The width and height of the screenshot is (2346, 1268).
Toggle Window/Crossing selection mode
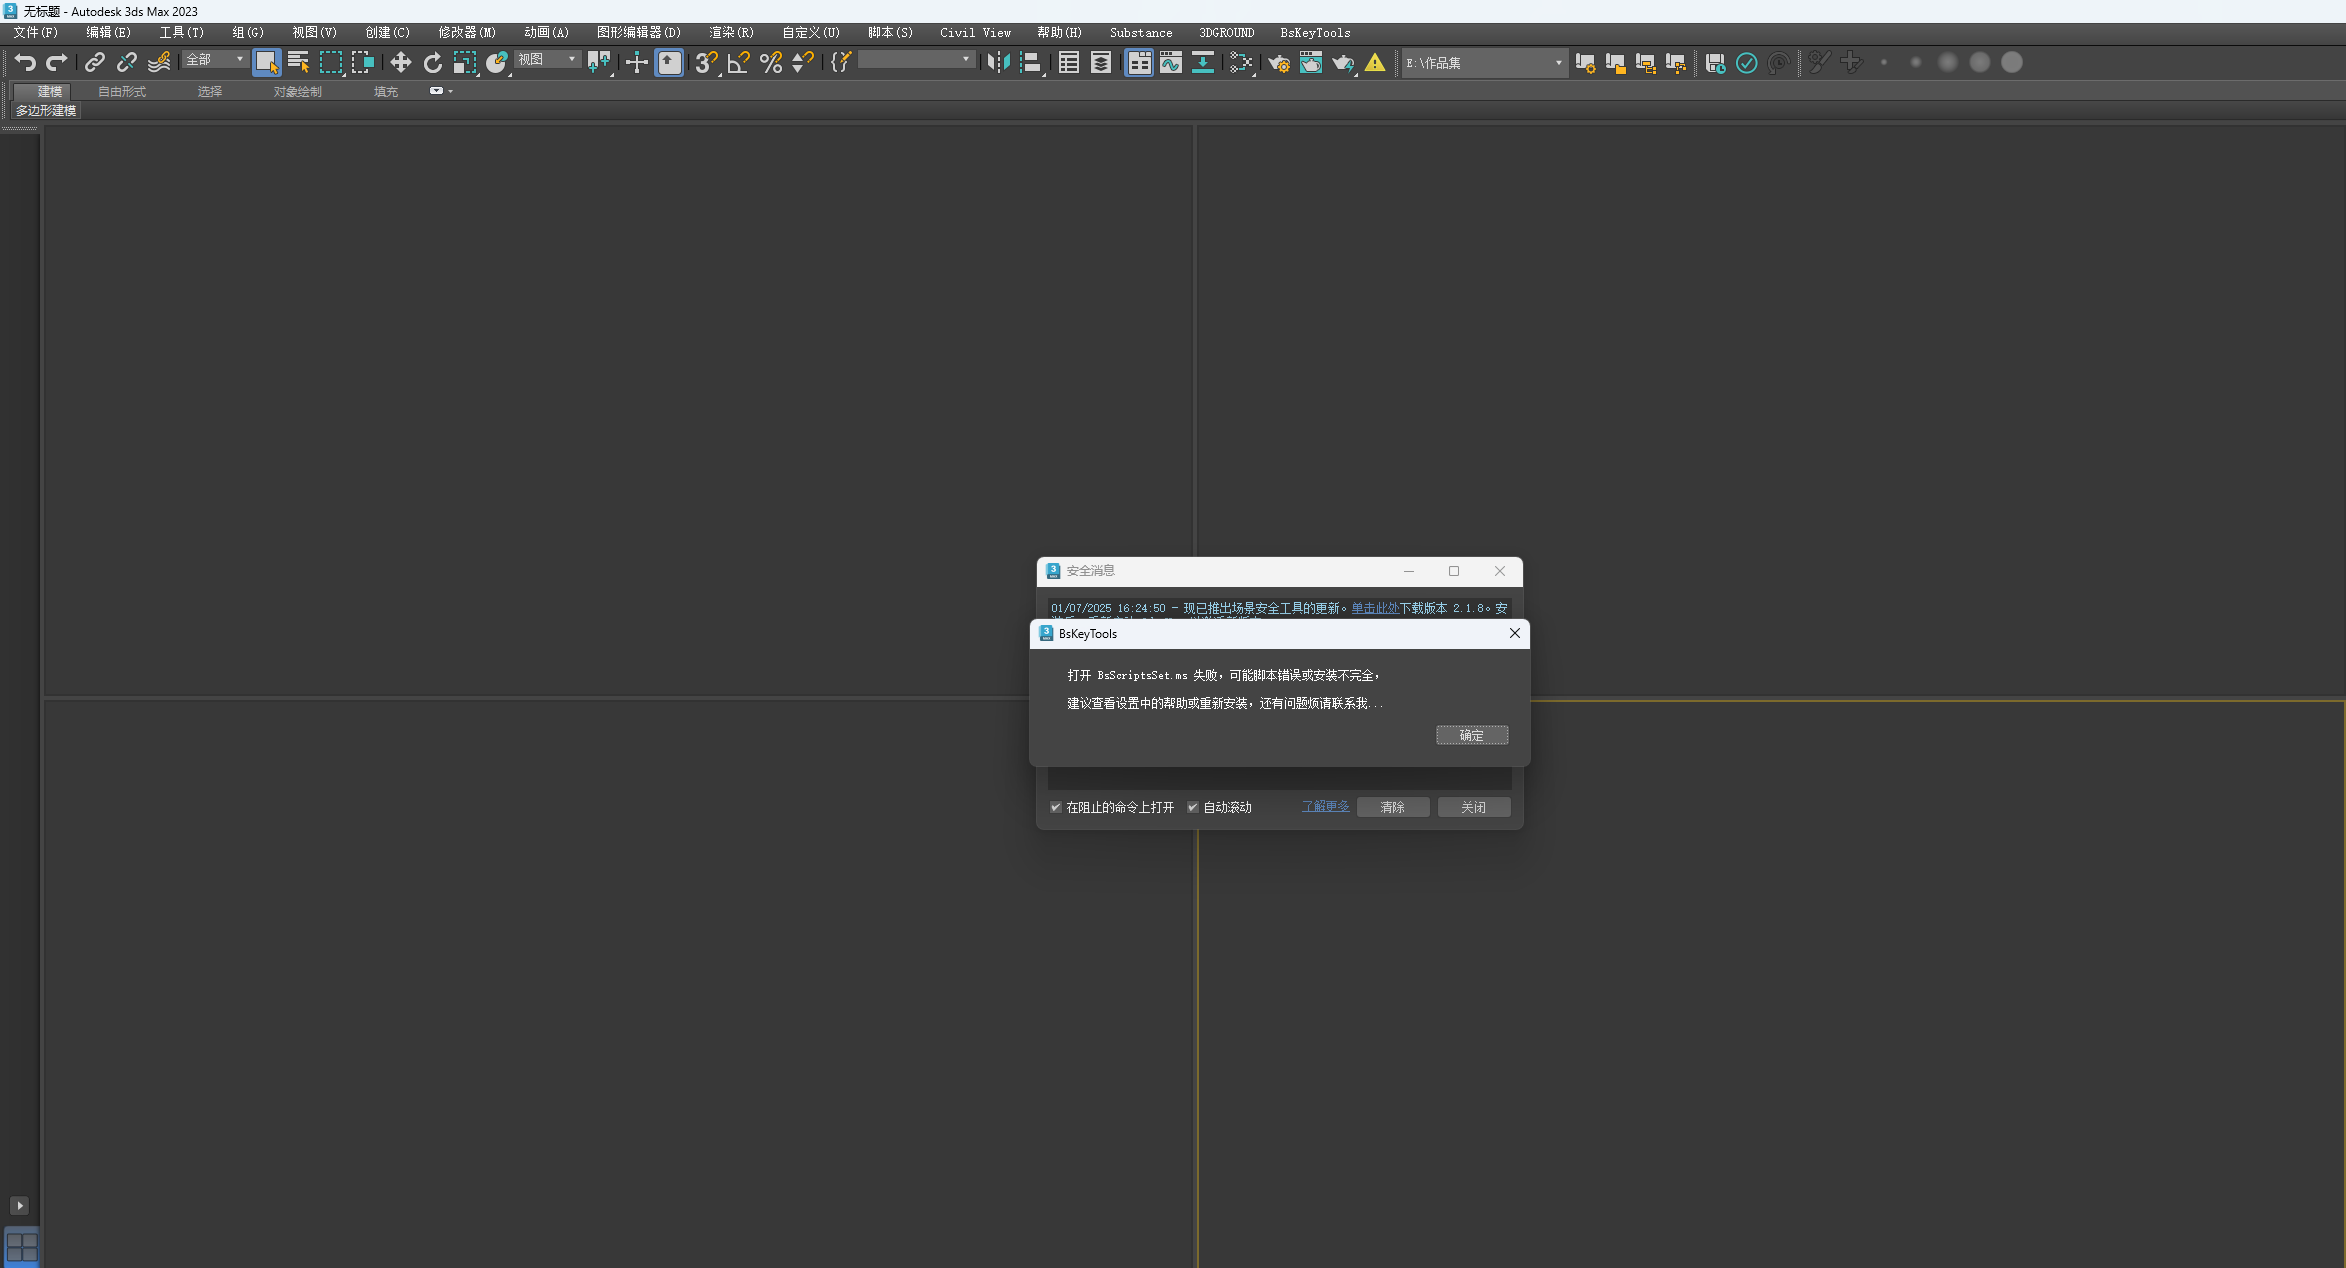point(363,63)
